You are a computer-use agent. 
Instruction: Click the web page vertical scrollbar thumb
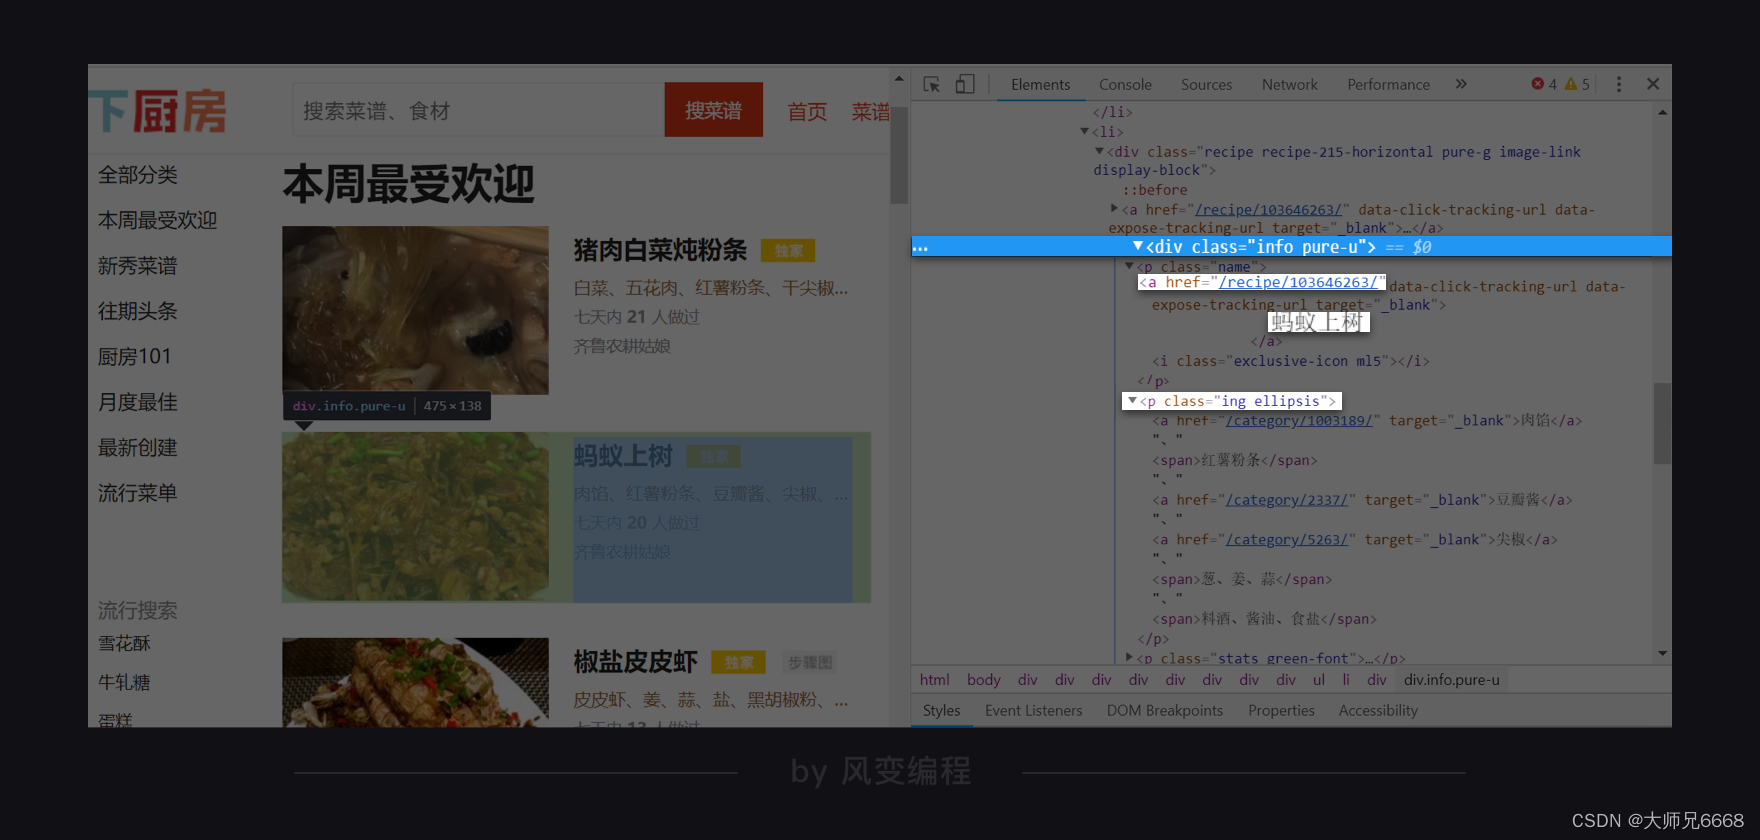click(x=898, y=155)
